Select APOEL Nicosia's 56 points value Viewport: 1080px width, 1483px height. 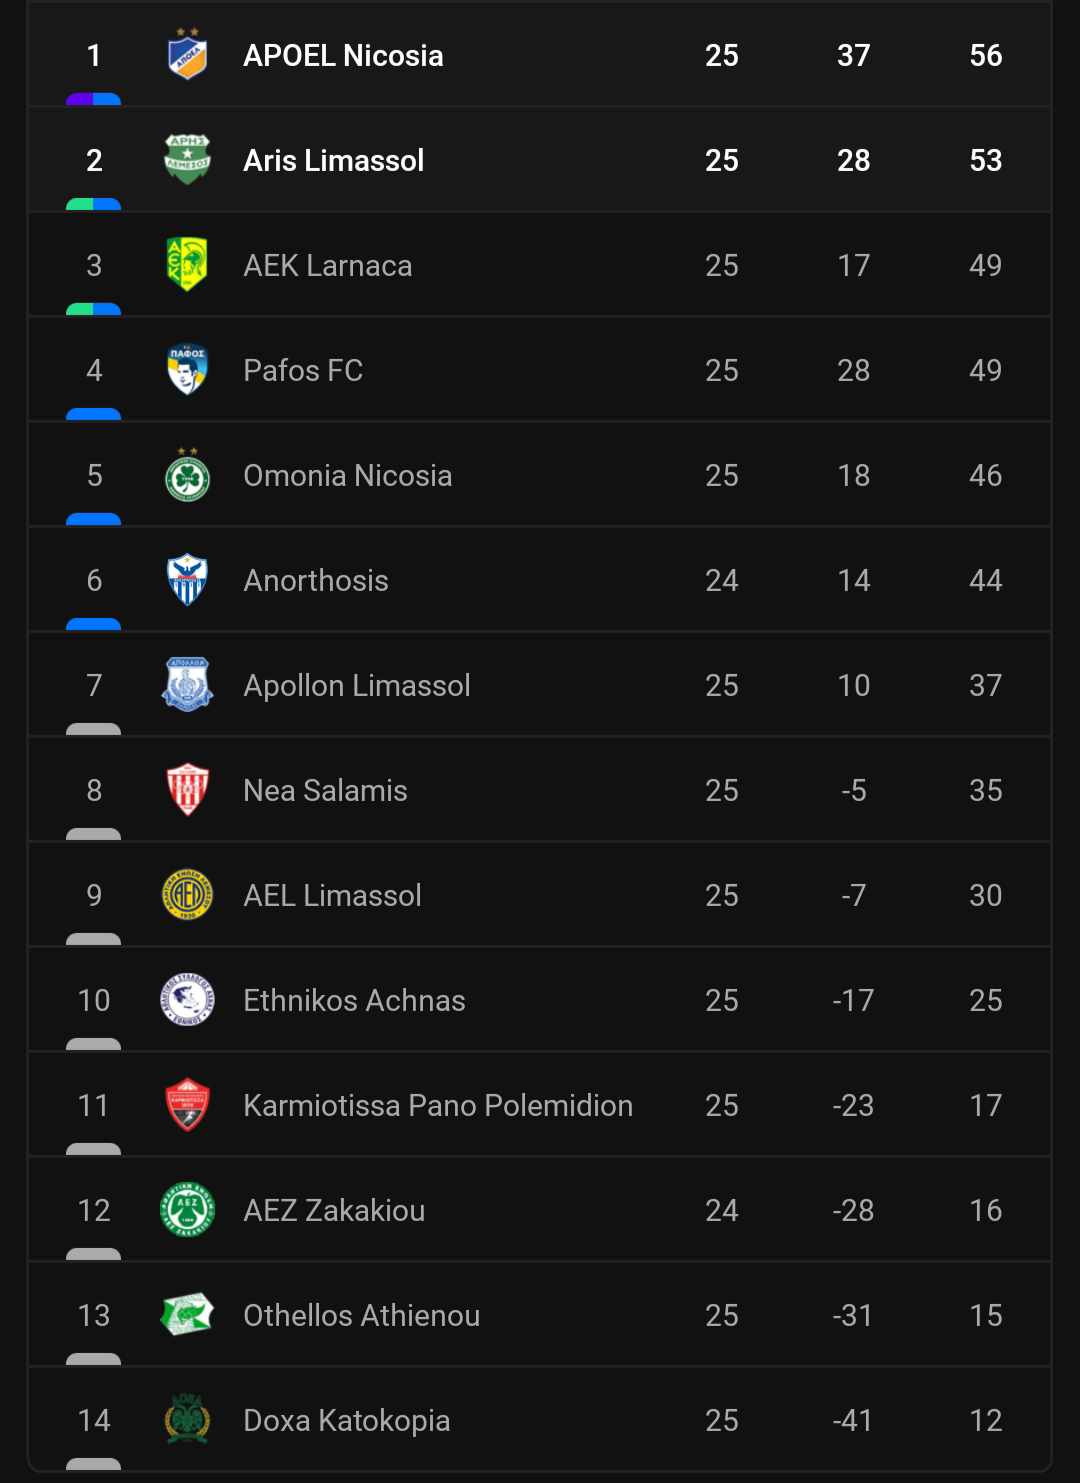[x=986, y=55]
